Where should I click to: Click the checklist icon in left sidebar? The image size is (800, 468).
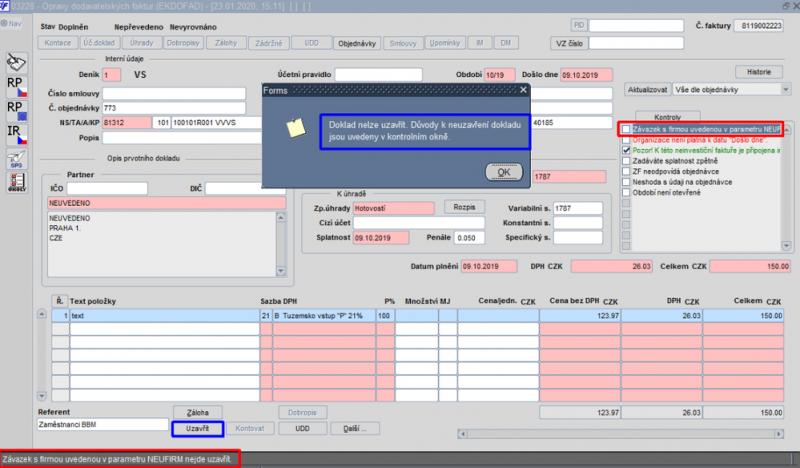16,182
